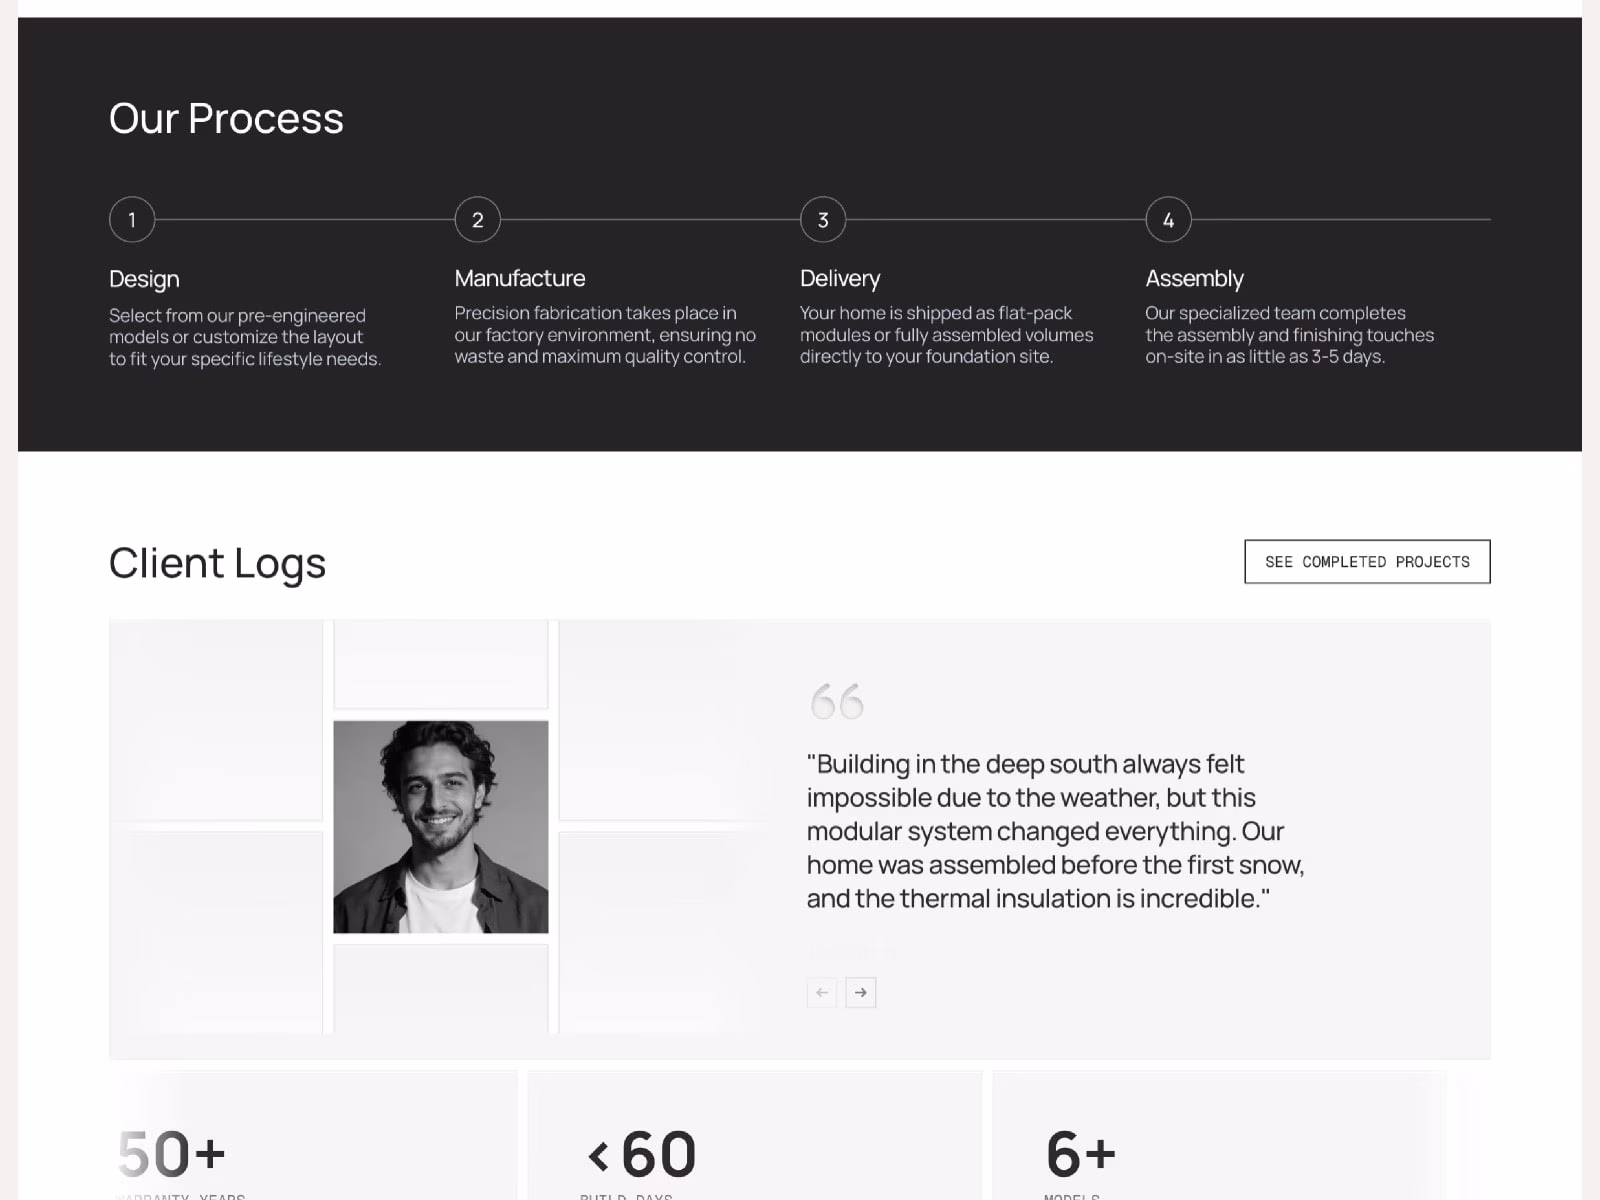The height and width of the screenshot is (1200, 1600).
Task: Click the smiling client portrait photo
Action: point(441,827)
